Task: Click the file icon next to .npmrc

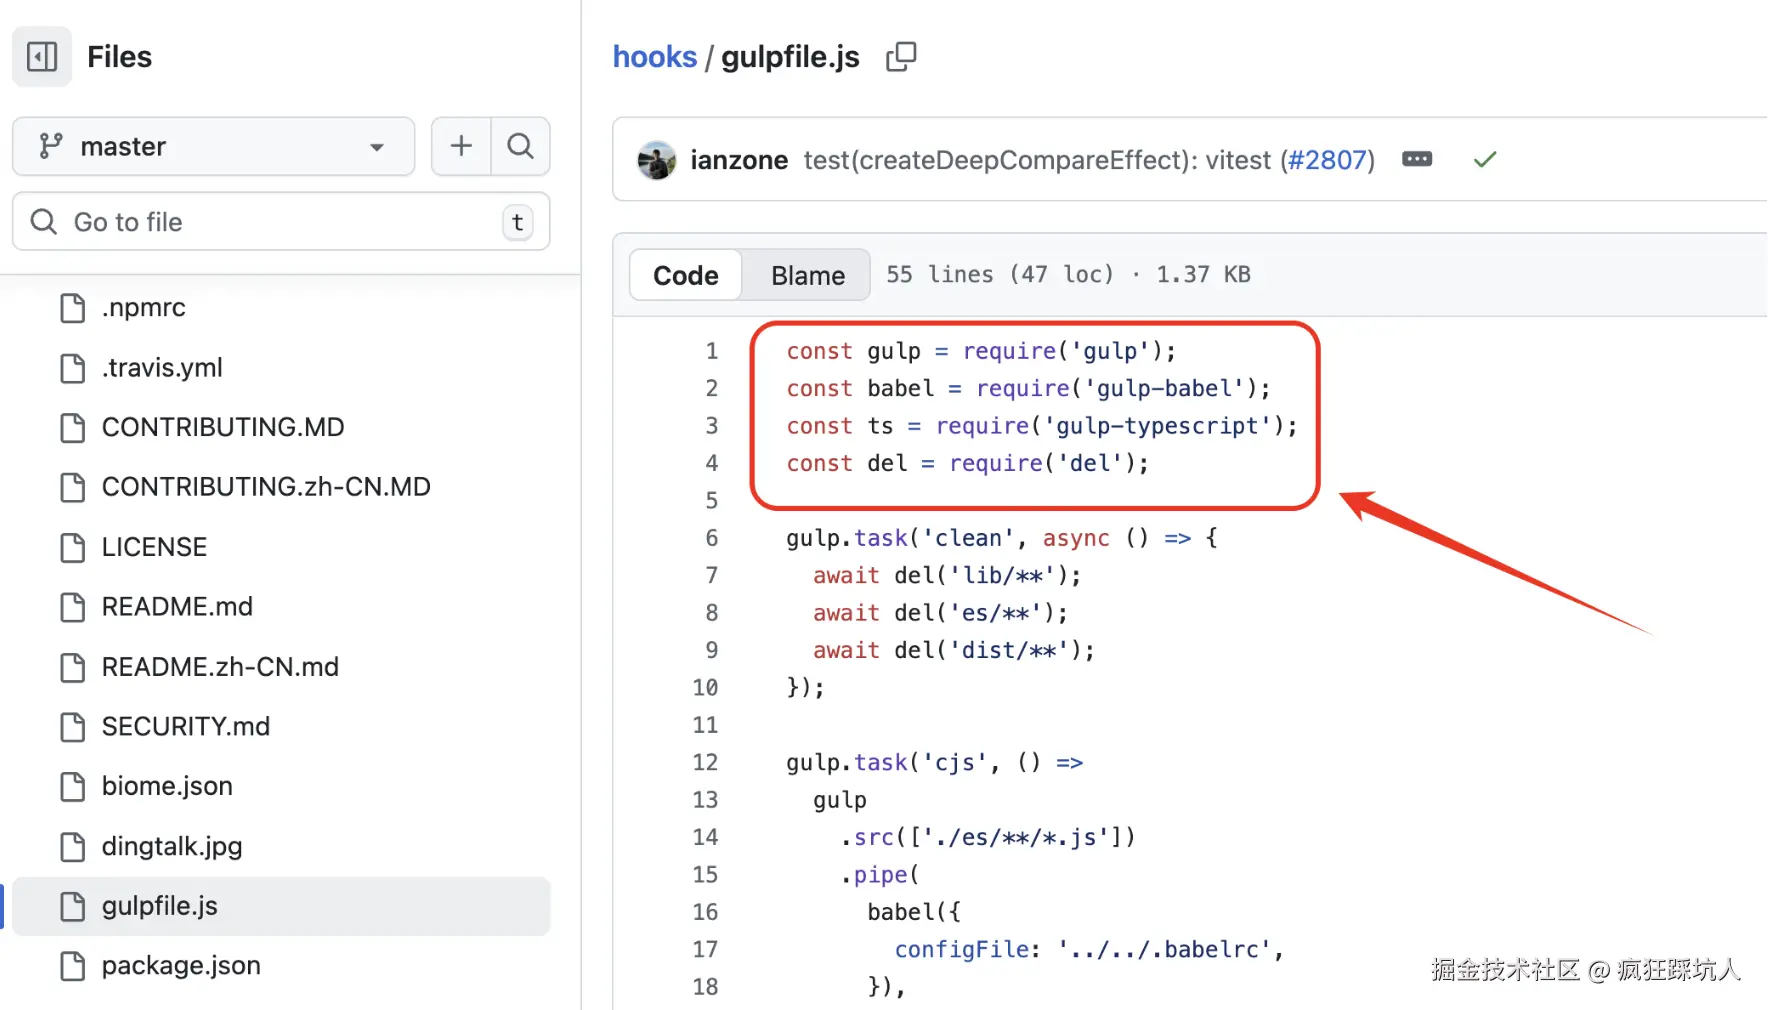Action: pyautogui.click(x=73, y=308)
